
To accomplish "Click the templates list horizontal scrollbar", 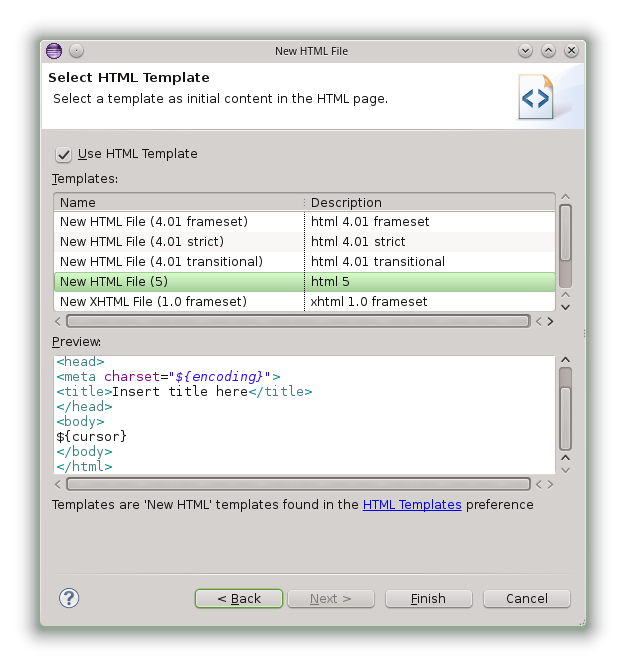I will pyautogui.click(x=298, y=321).
